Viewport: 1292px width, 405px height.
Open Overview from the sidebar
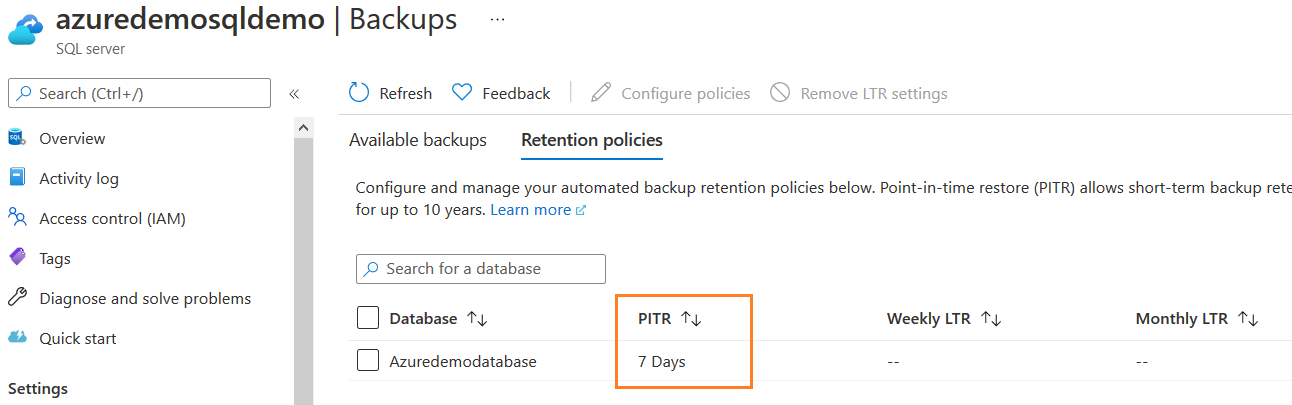click(x=72, y=139)
